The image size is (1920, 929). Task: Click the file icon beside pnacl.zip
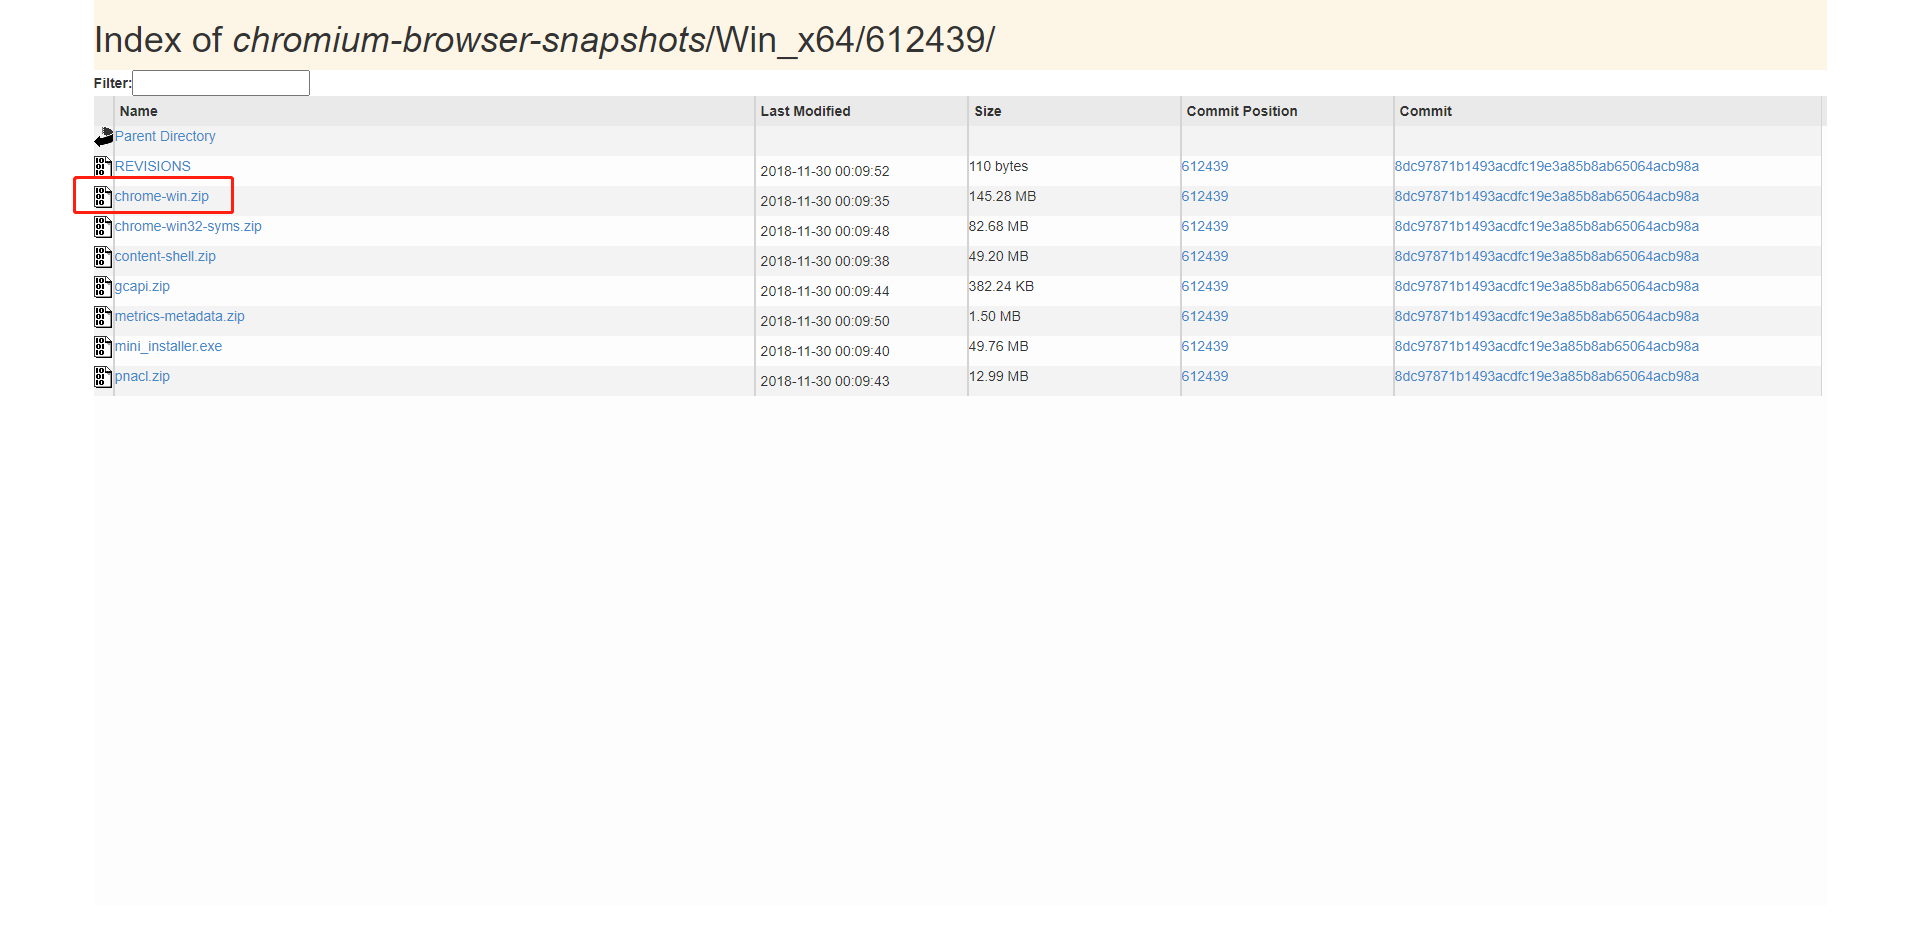click(x=103, y=377)
